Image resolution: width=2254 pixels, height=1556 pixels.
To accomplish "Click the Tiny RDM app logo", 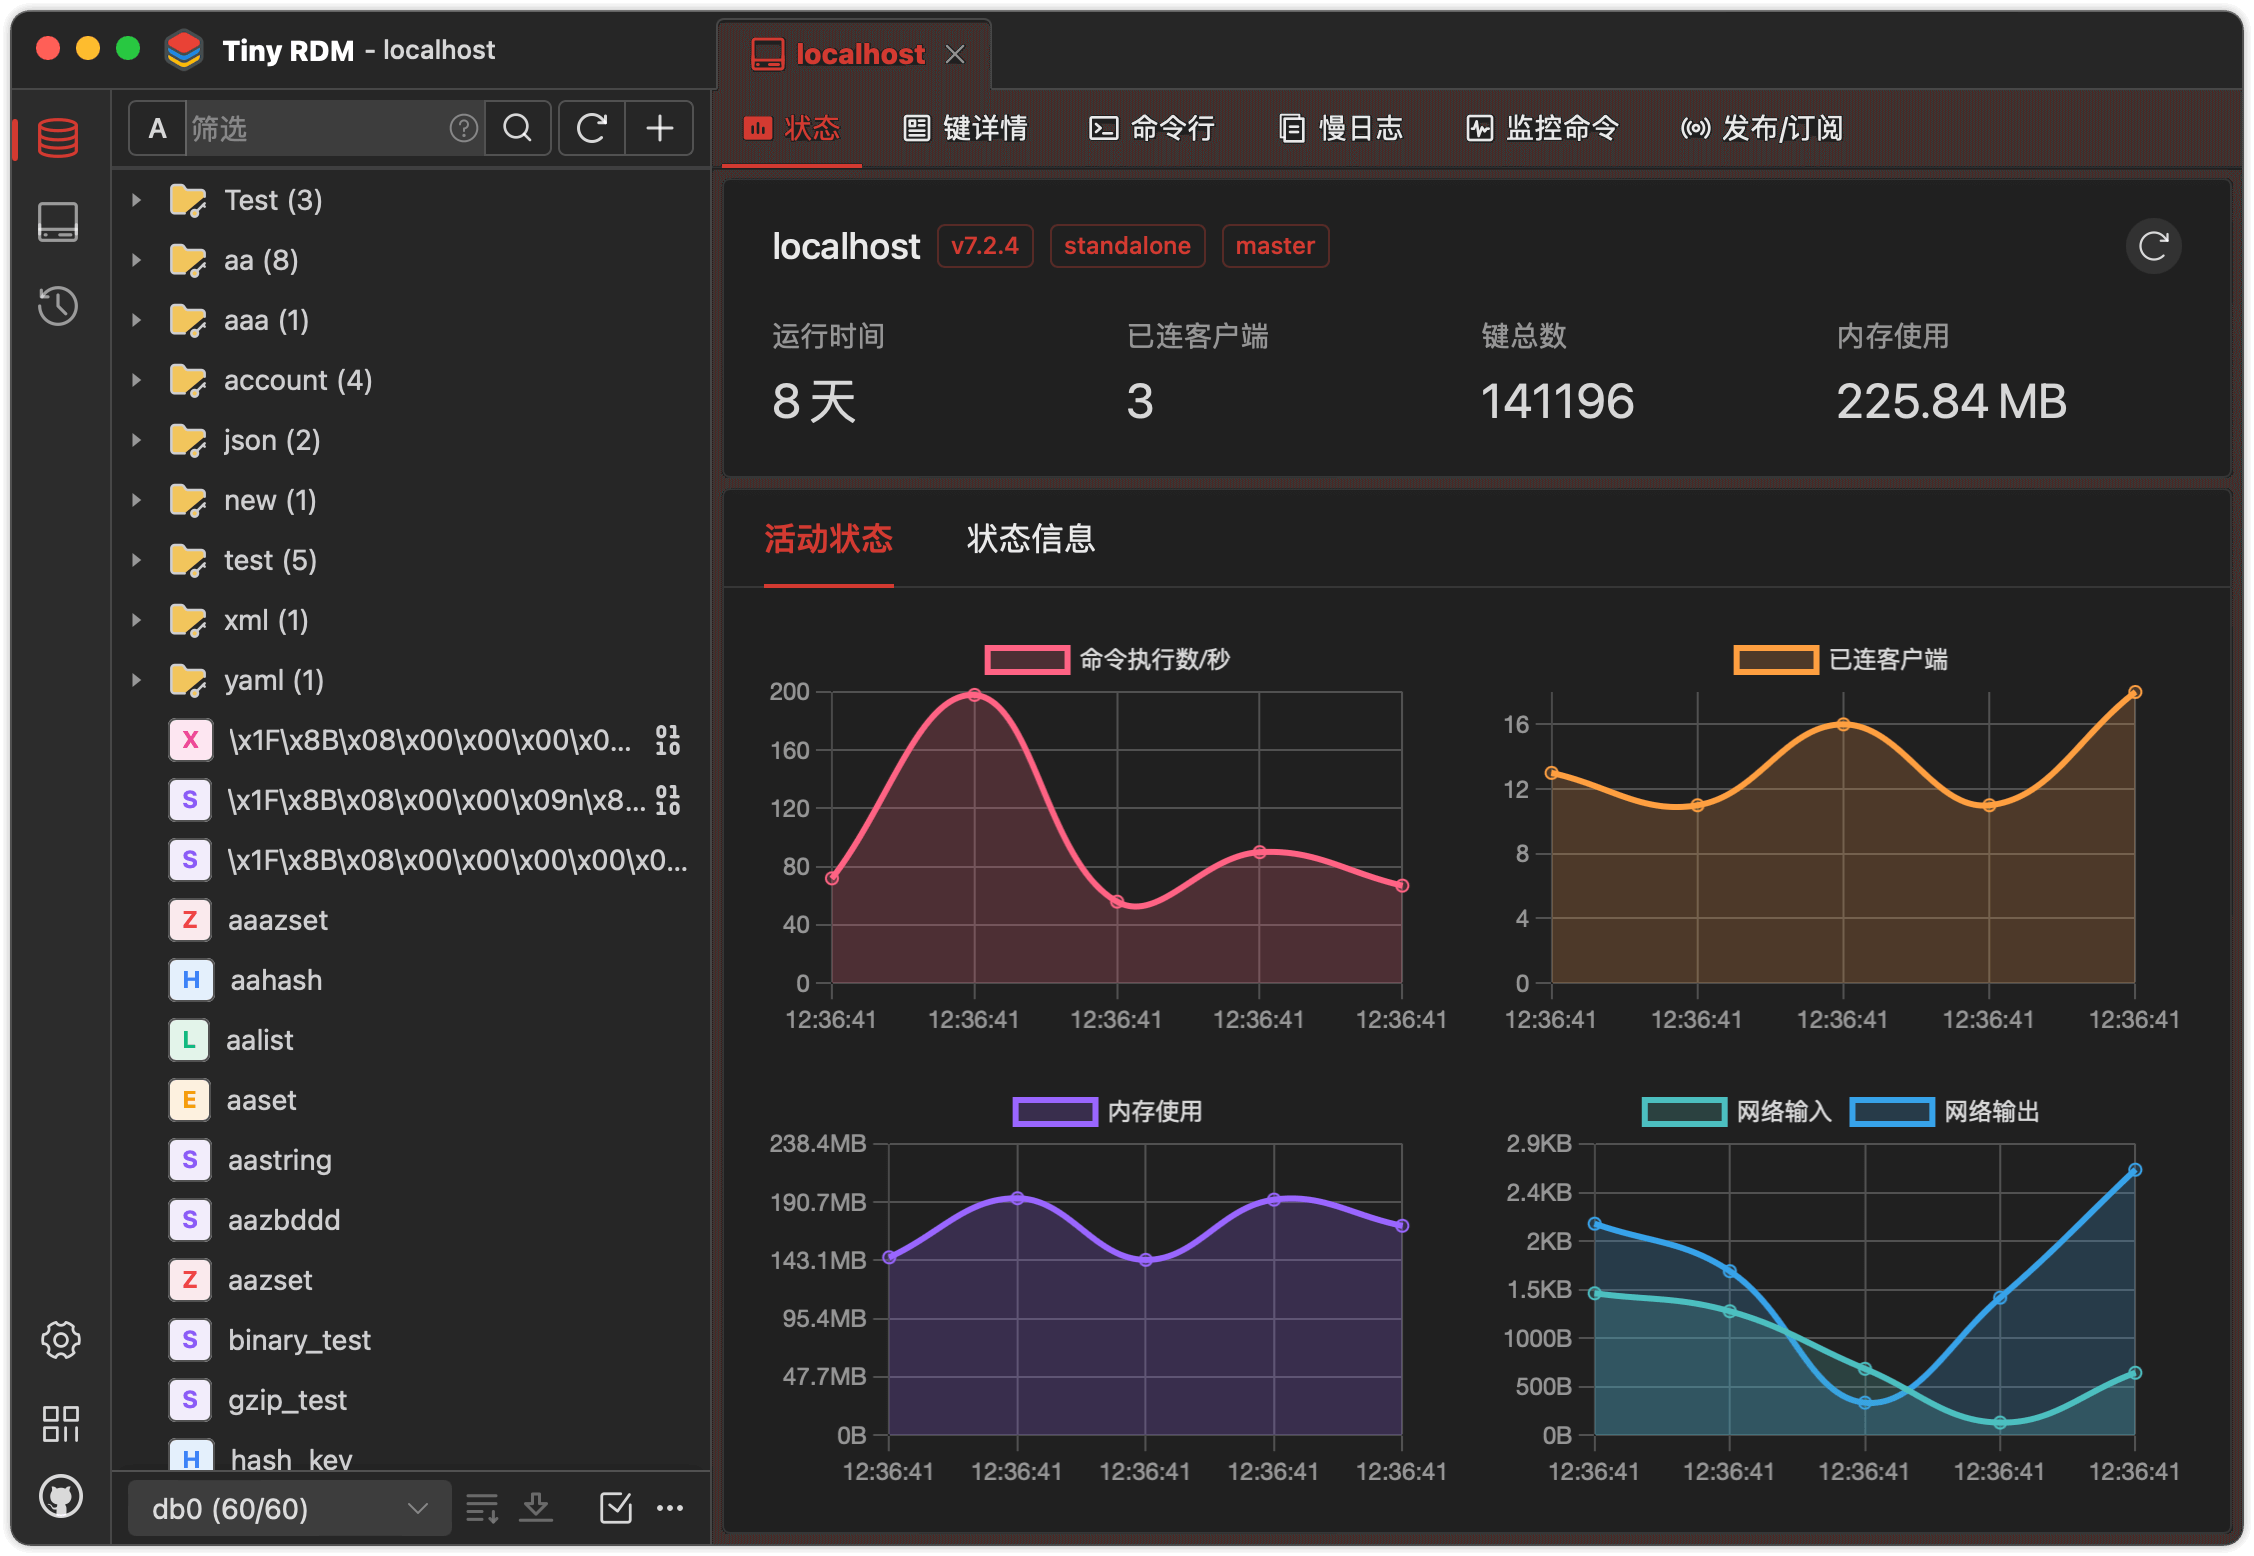I will 184,50.
